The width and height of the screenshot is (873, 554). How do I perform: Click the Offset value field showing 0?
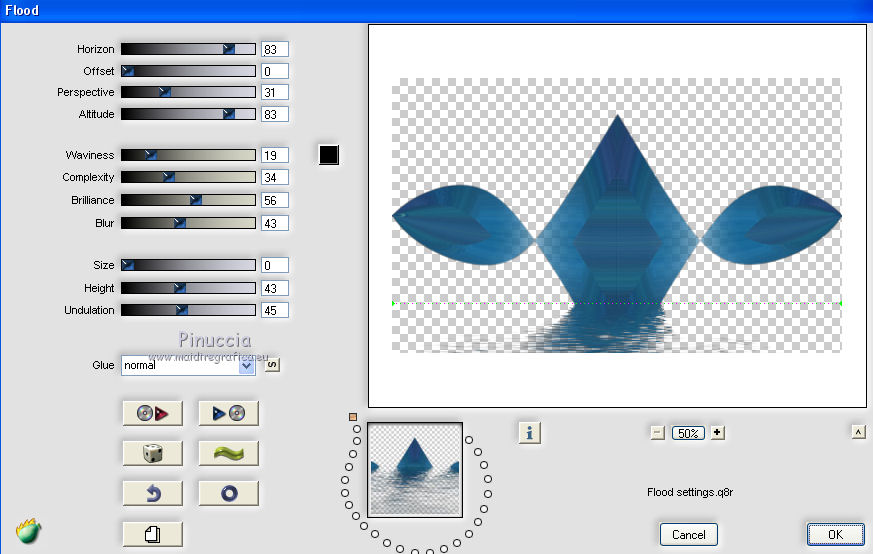(275, 71)
